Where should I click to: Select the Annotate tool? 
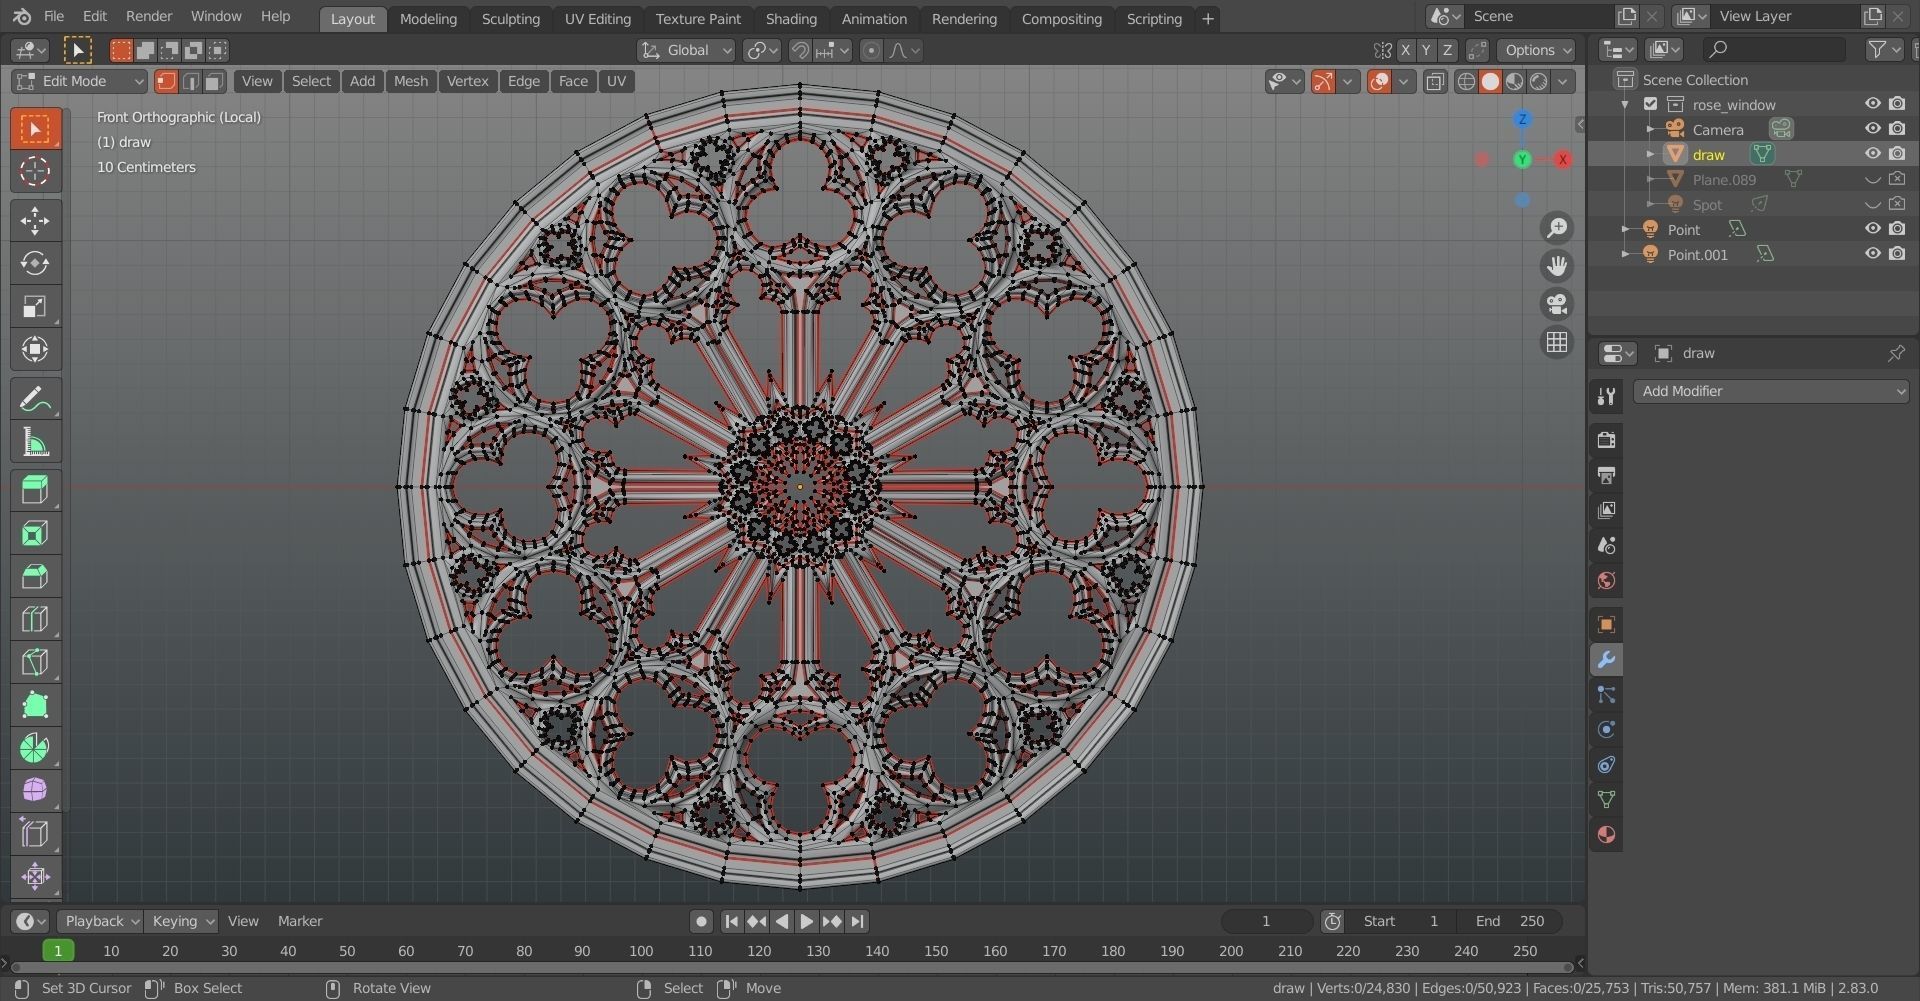pyautogui.click(x=35, y=400)
